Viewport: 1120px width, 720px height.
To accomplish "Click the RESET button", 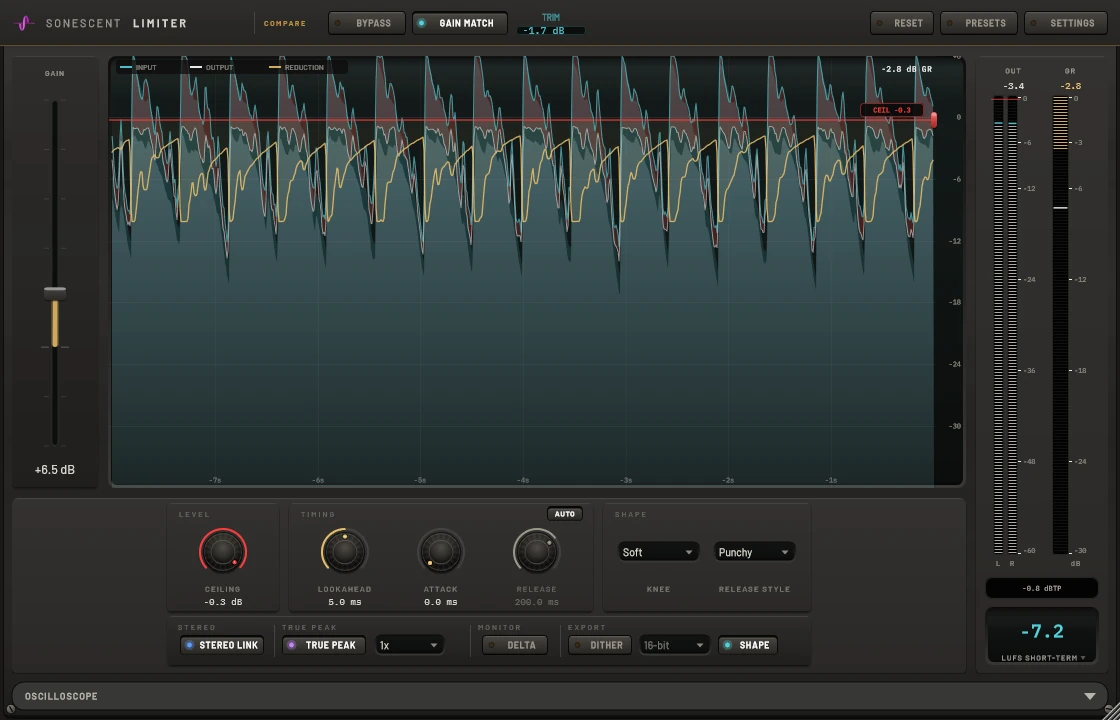I will point(901,23).
